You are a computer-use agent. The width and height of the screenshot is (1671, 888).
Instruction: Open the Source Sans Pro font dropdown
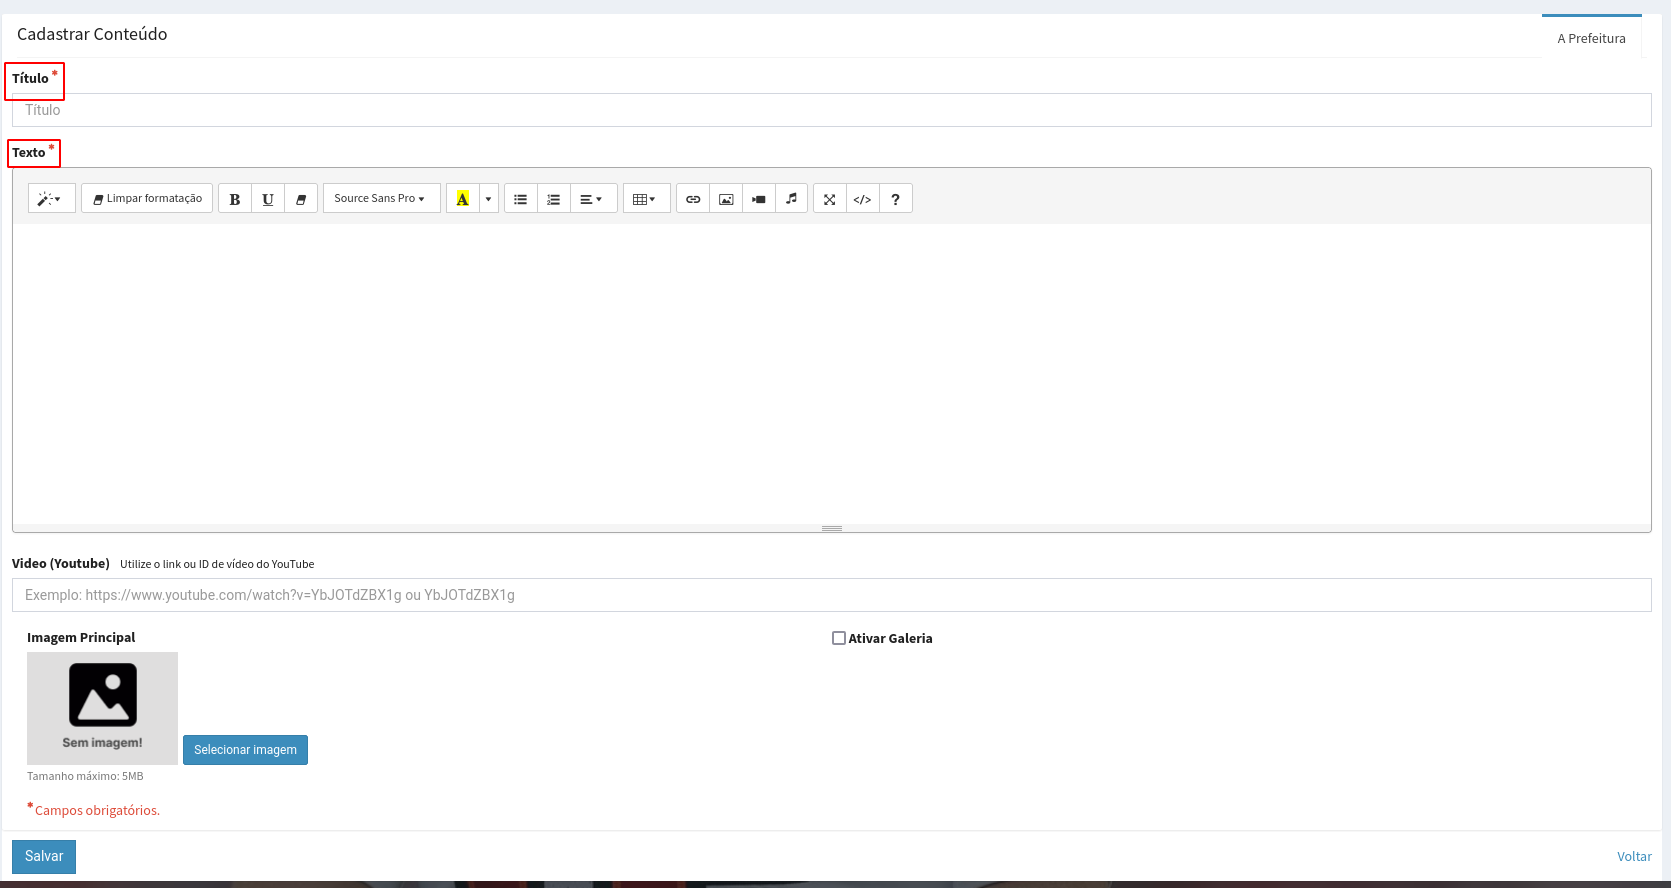381,199
